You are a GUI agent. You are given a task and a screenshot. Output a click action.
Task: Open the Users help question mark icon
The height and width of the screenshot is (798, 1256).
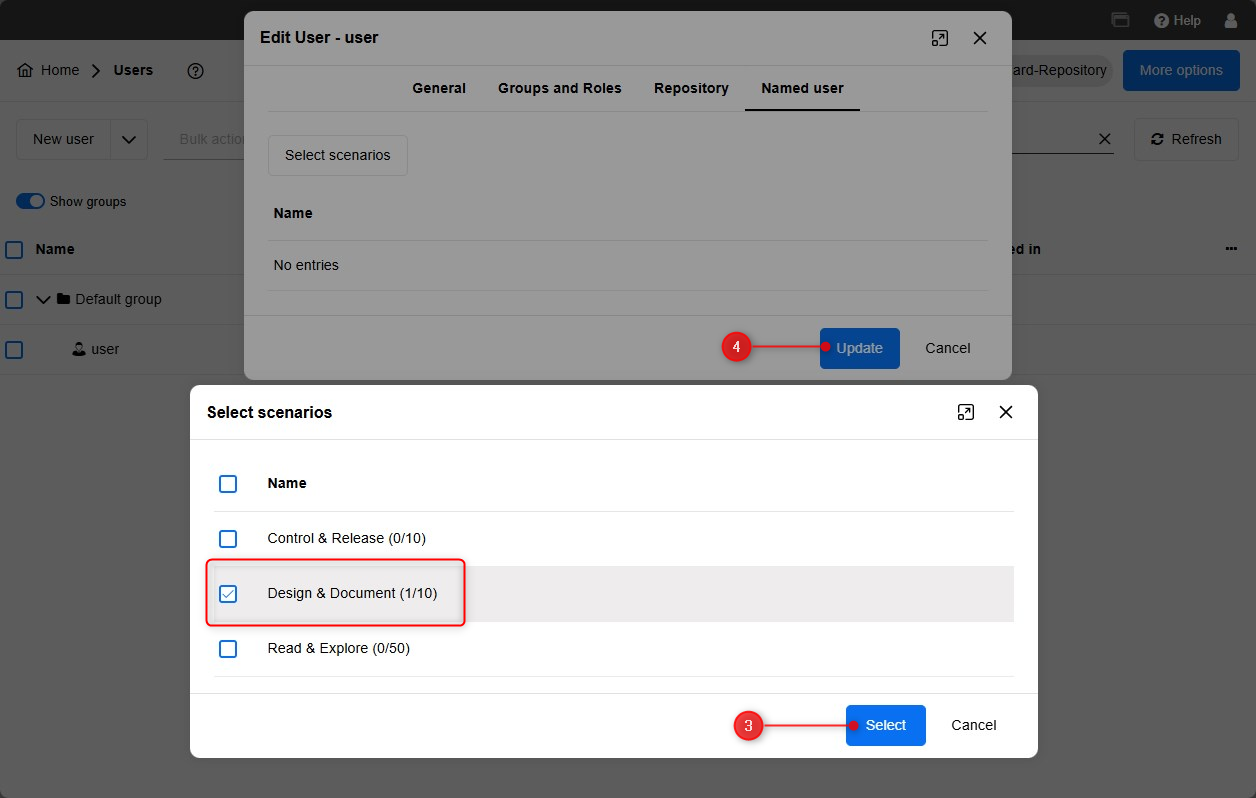tap(196, 70)
